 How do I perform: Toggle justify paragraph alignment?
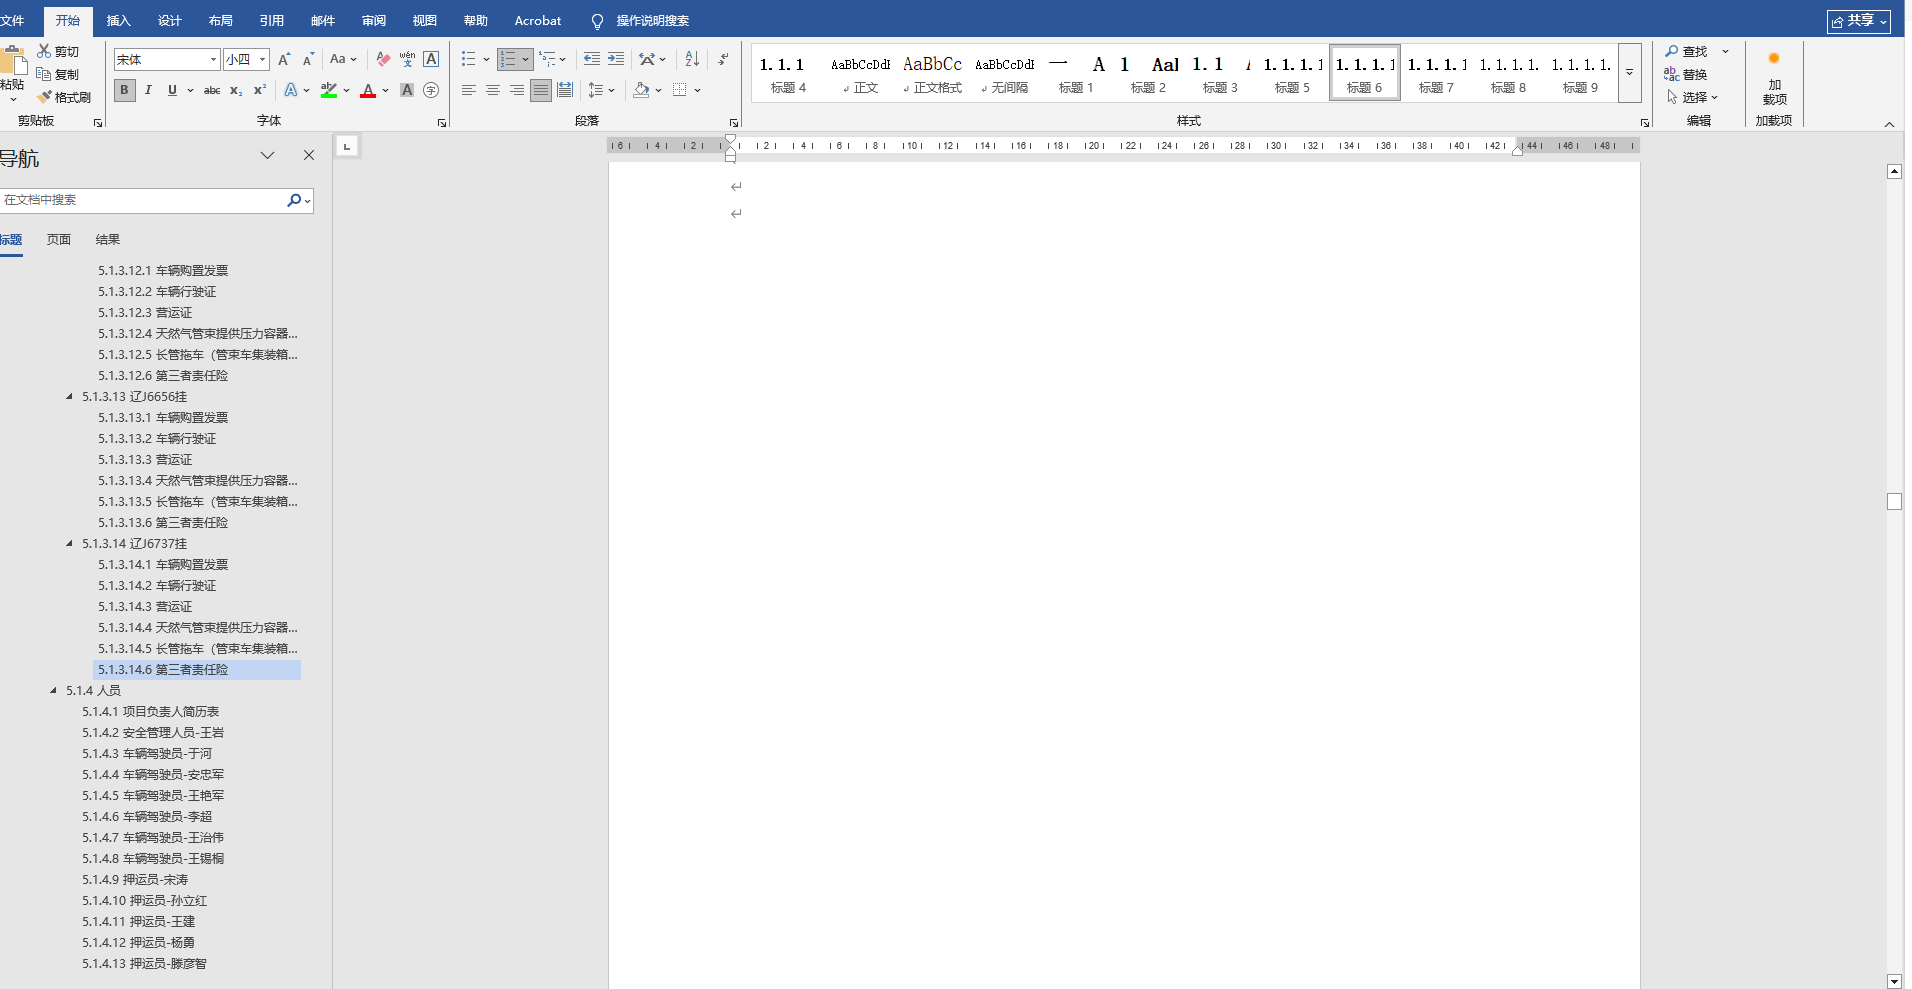pyautogui.click(x=541, y=90)
